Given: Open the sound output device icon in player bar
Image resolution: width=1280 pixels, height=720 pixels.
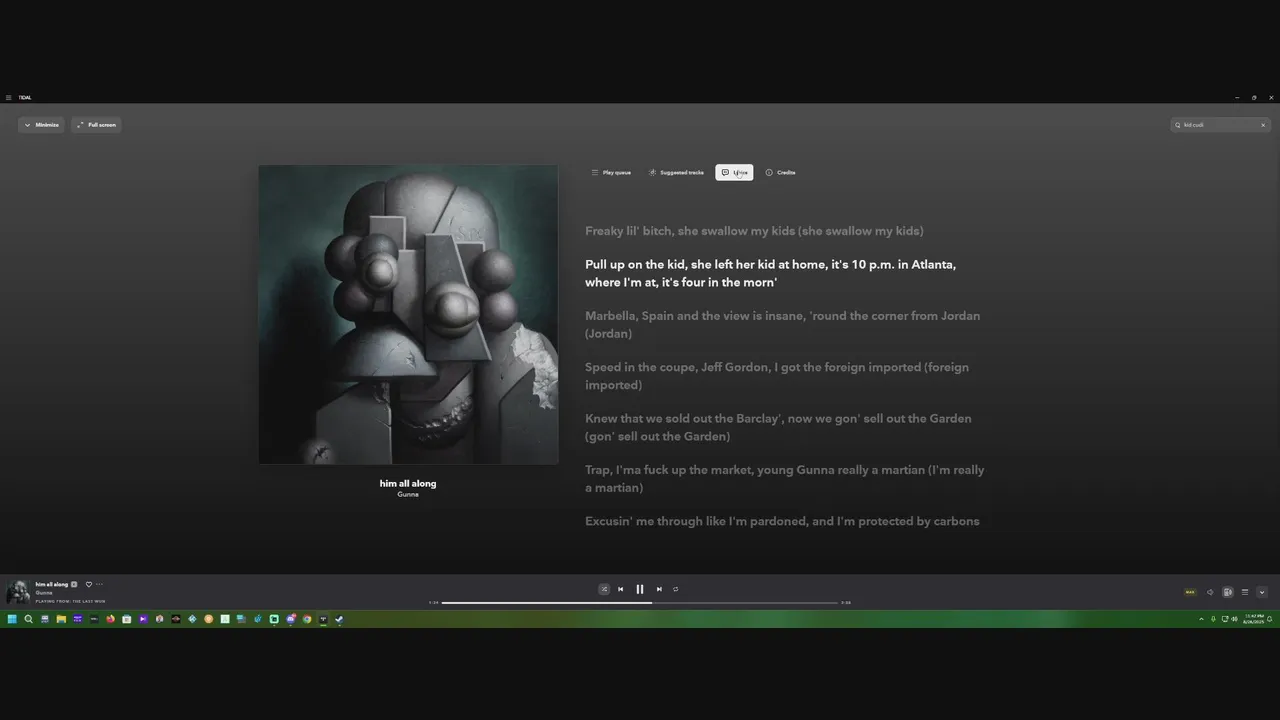Looking at the screenshot, I should click(x=1228, y=592).
